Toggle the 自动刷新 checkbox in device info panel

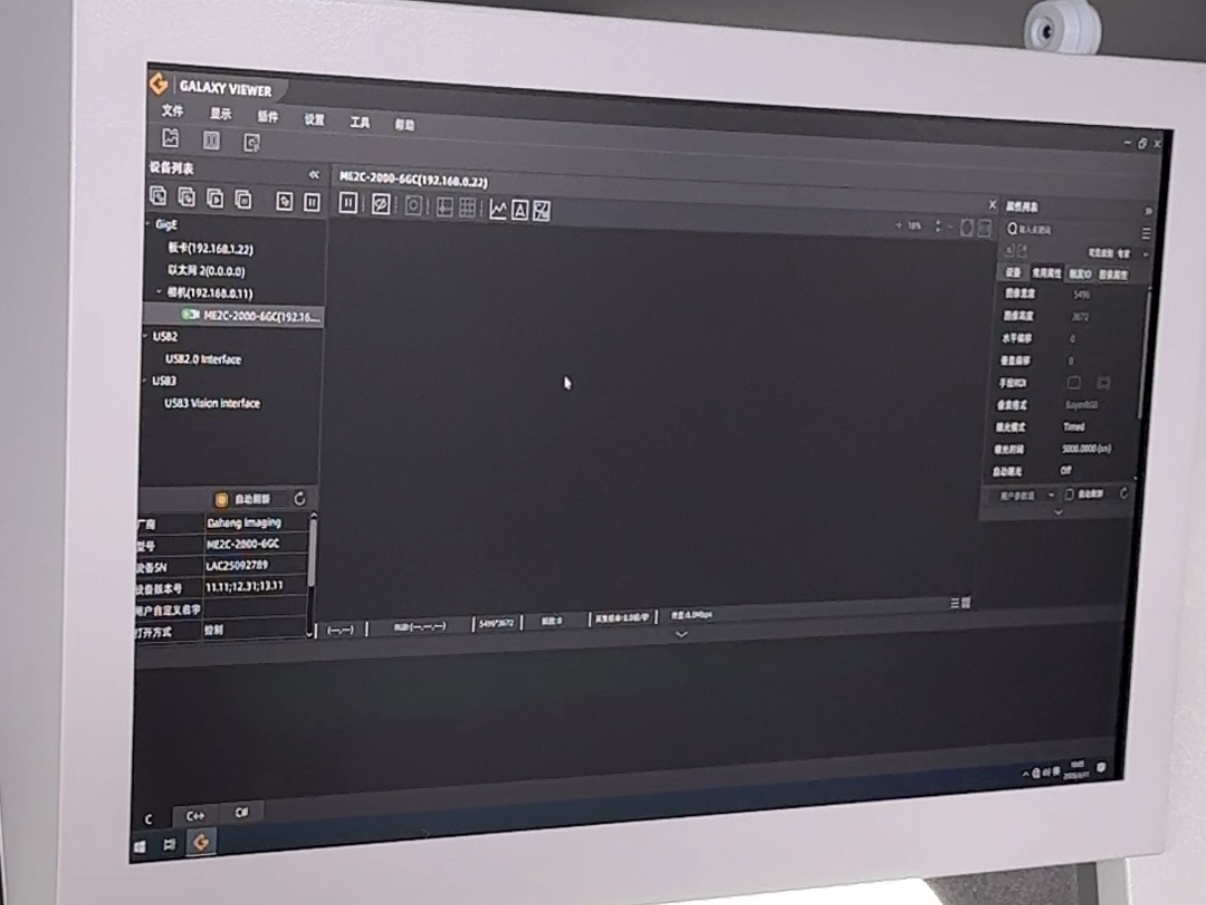pos(221,499)
